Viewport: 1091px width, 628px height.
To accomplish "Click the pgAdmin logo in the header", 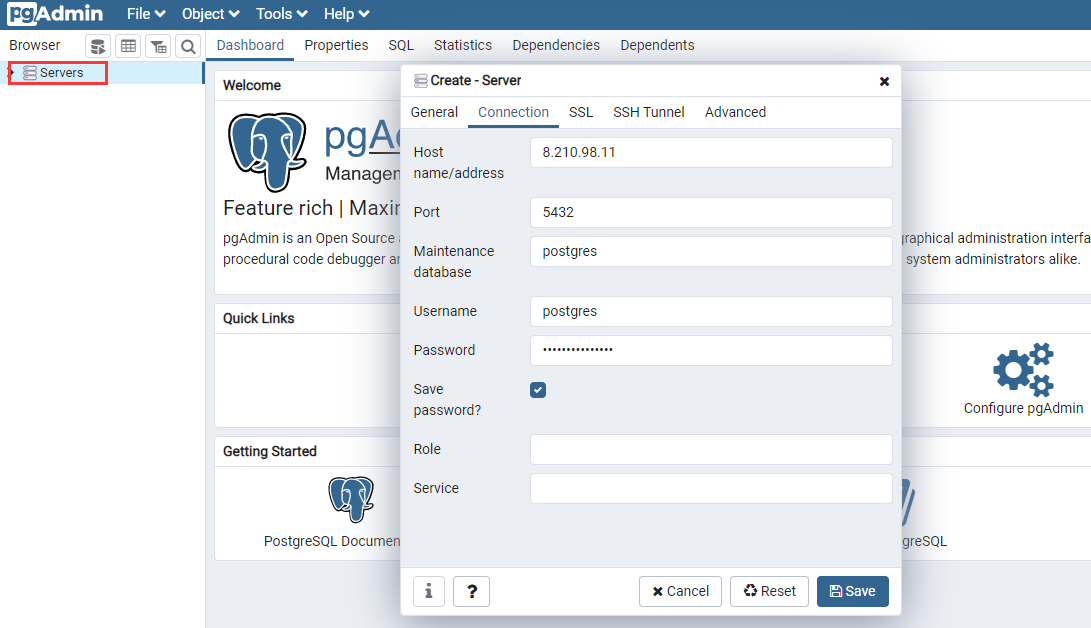I will pyautogui.click(x=55, y=13).
